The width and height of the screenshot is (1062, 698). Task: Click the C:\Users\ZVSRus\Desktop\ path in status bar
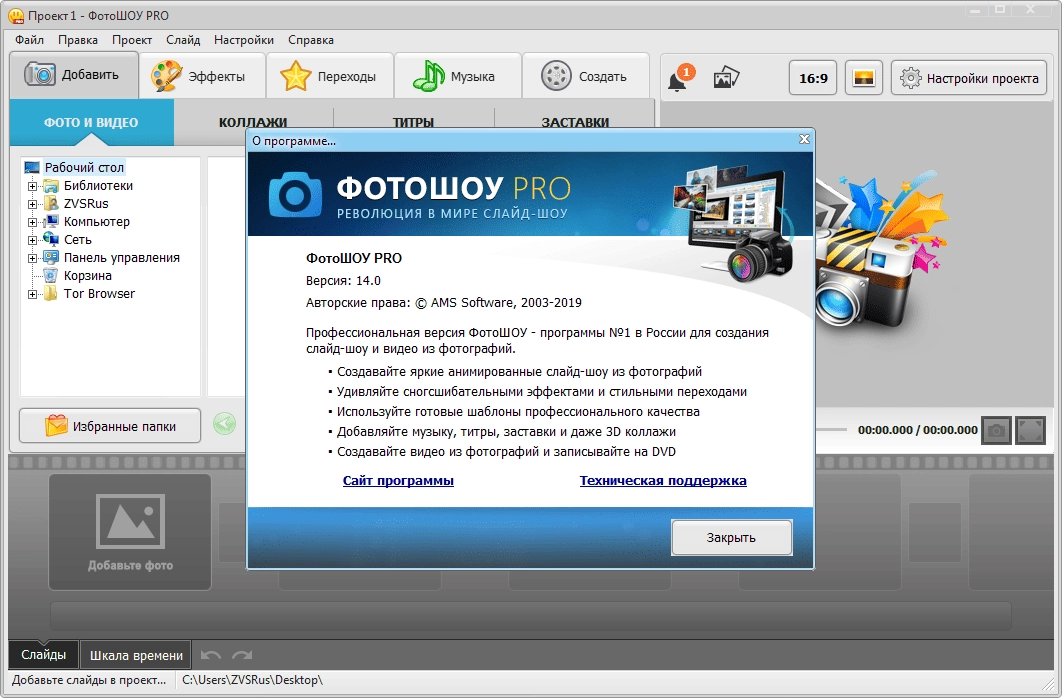point(253,680)
